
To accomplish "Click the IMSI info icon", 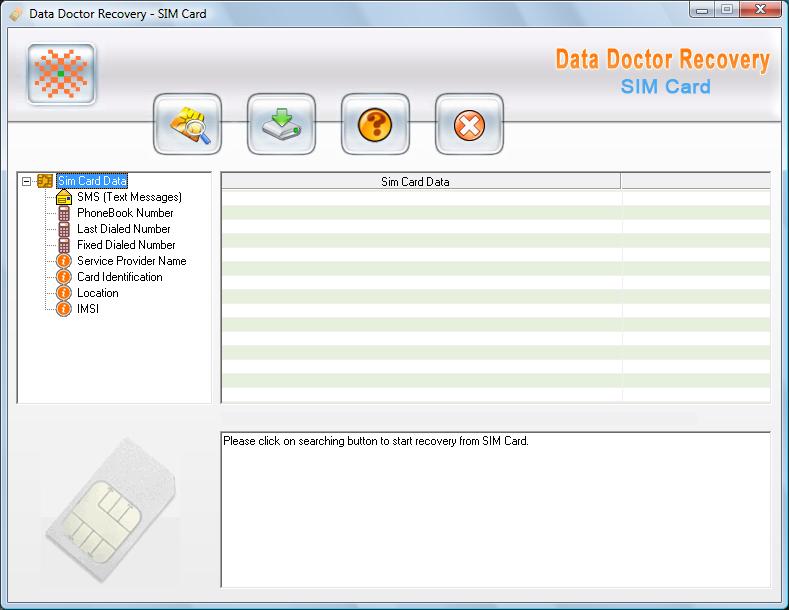I will 64,309.
